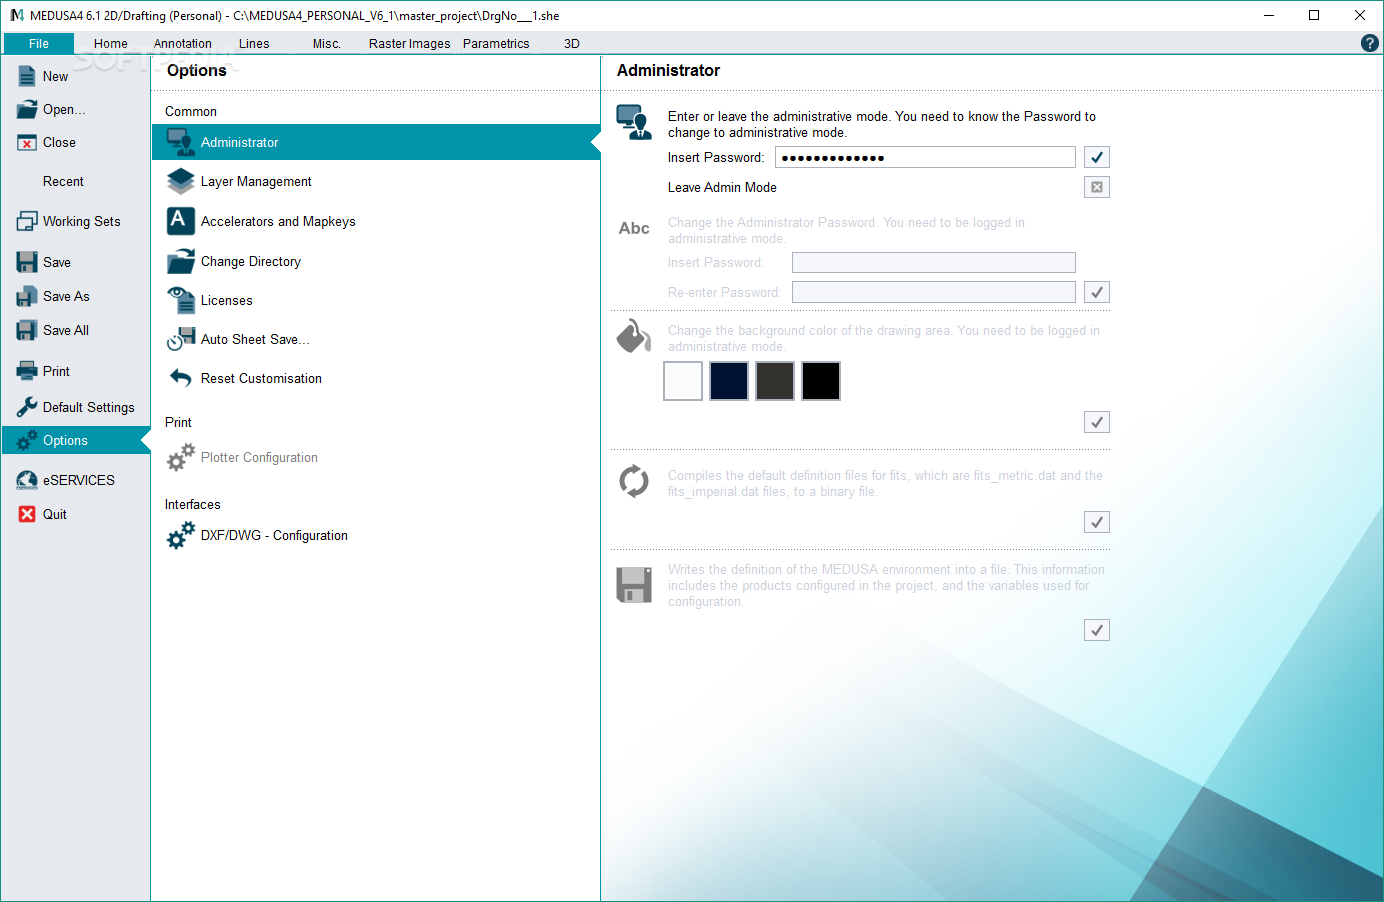Choose the dark grey background swatch
Screen dimensions: 1384x902
(775, 381)
